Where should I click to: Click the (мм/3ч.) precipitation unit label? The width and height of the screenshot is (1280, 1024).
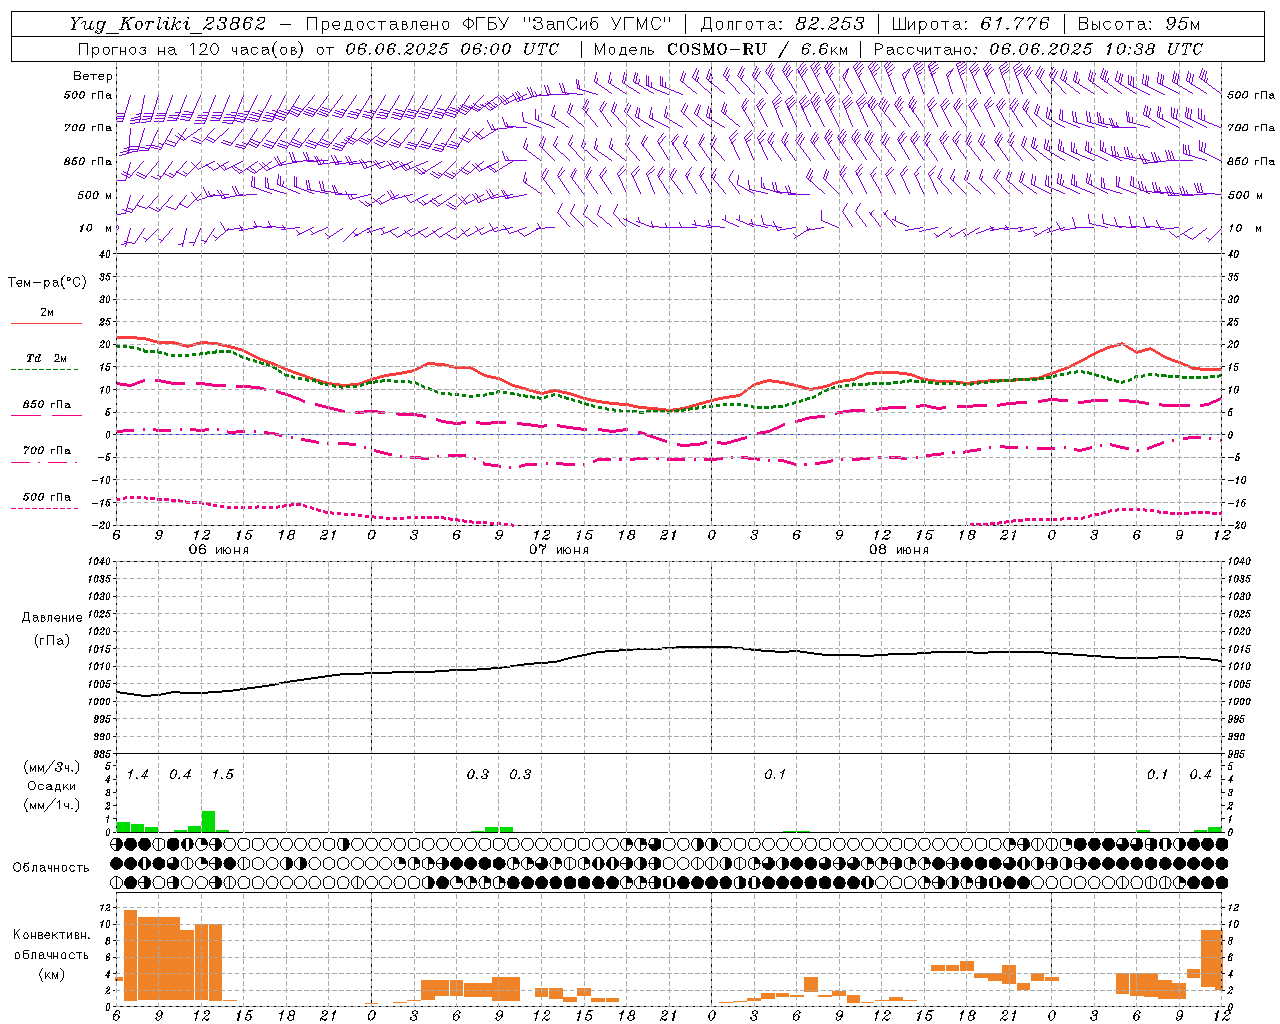pos(52,767)
